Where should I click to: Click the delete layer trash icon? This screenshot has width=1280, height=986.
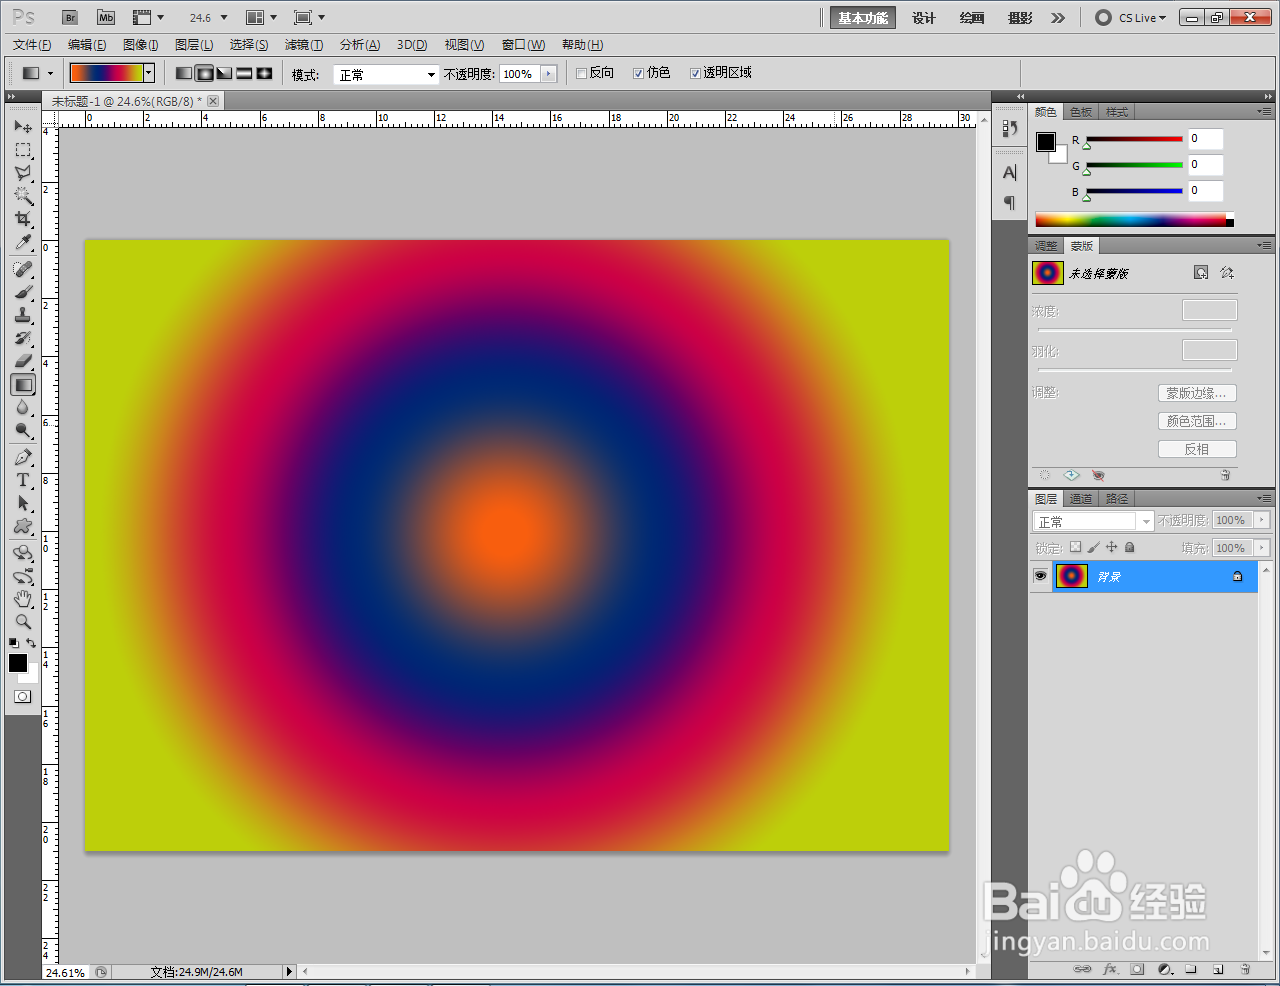point(1245,969)
